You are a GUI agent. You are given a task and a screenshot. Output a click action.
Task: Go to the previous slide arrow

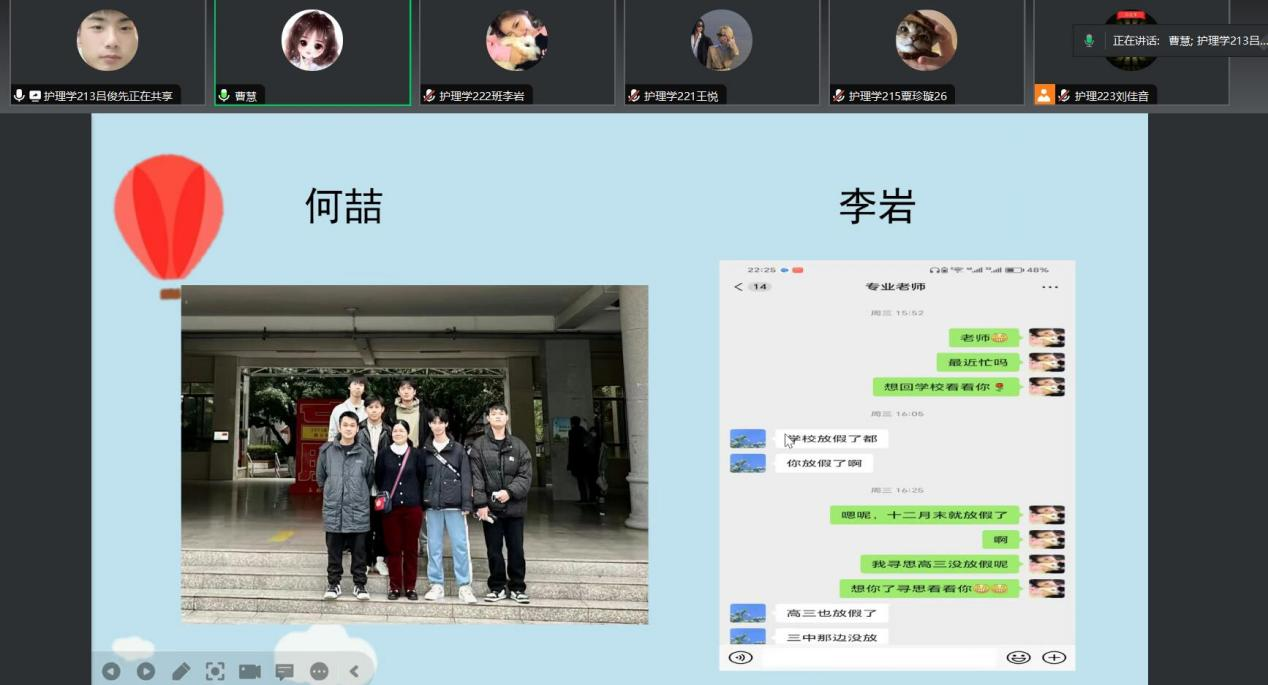(x=111, y=671)
